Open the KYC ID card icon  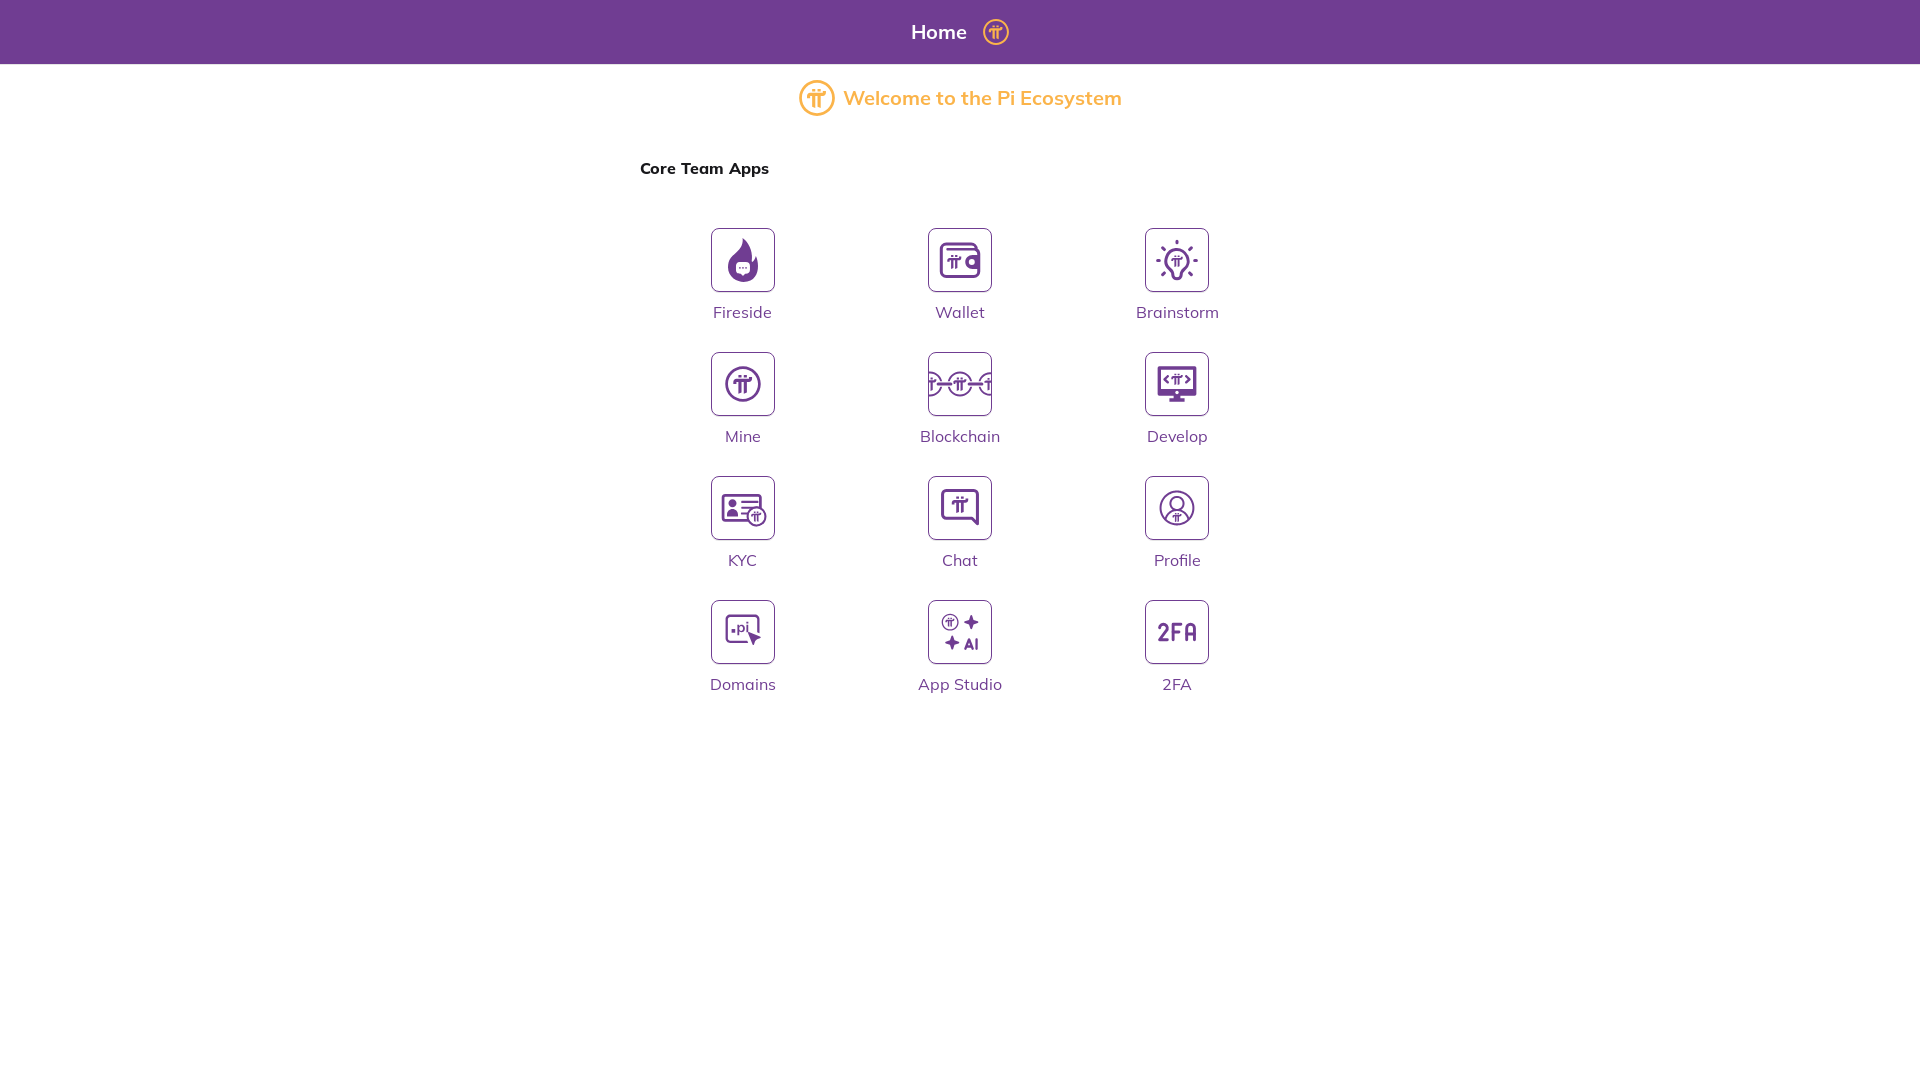pos(742,508)
